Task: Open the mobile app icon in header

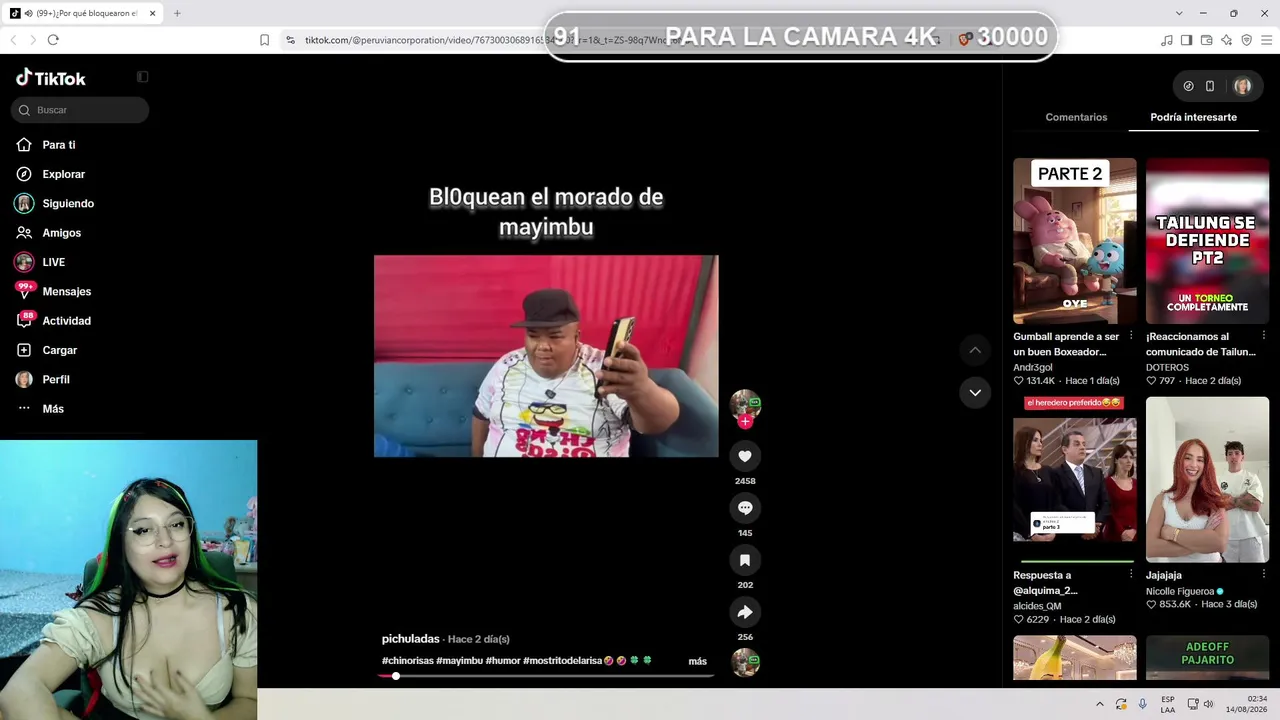Action: [1210, 86]
